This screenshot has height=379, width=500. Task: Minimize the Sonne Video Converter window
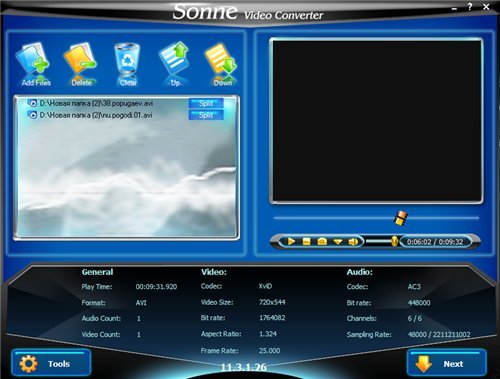(x=454, y=8)
